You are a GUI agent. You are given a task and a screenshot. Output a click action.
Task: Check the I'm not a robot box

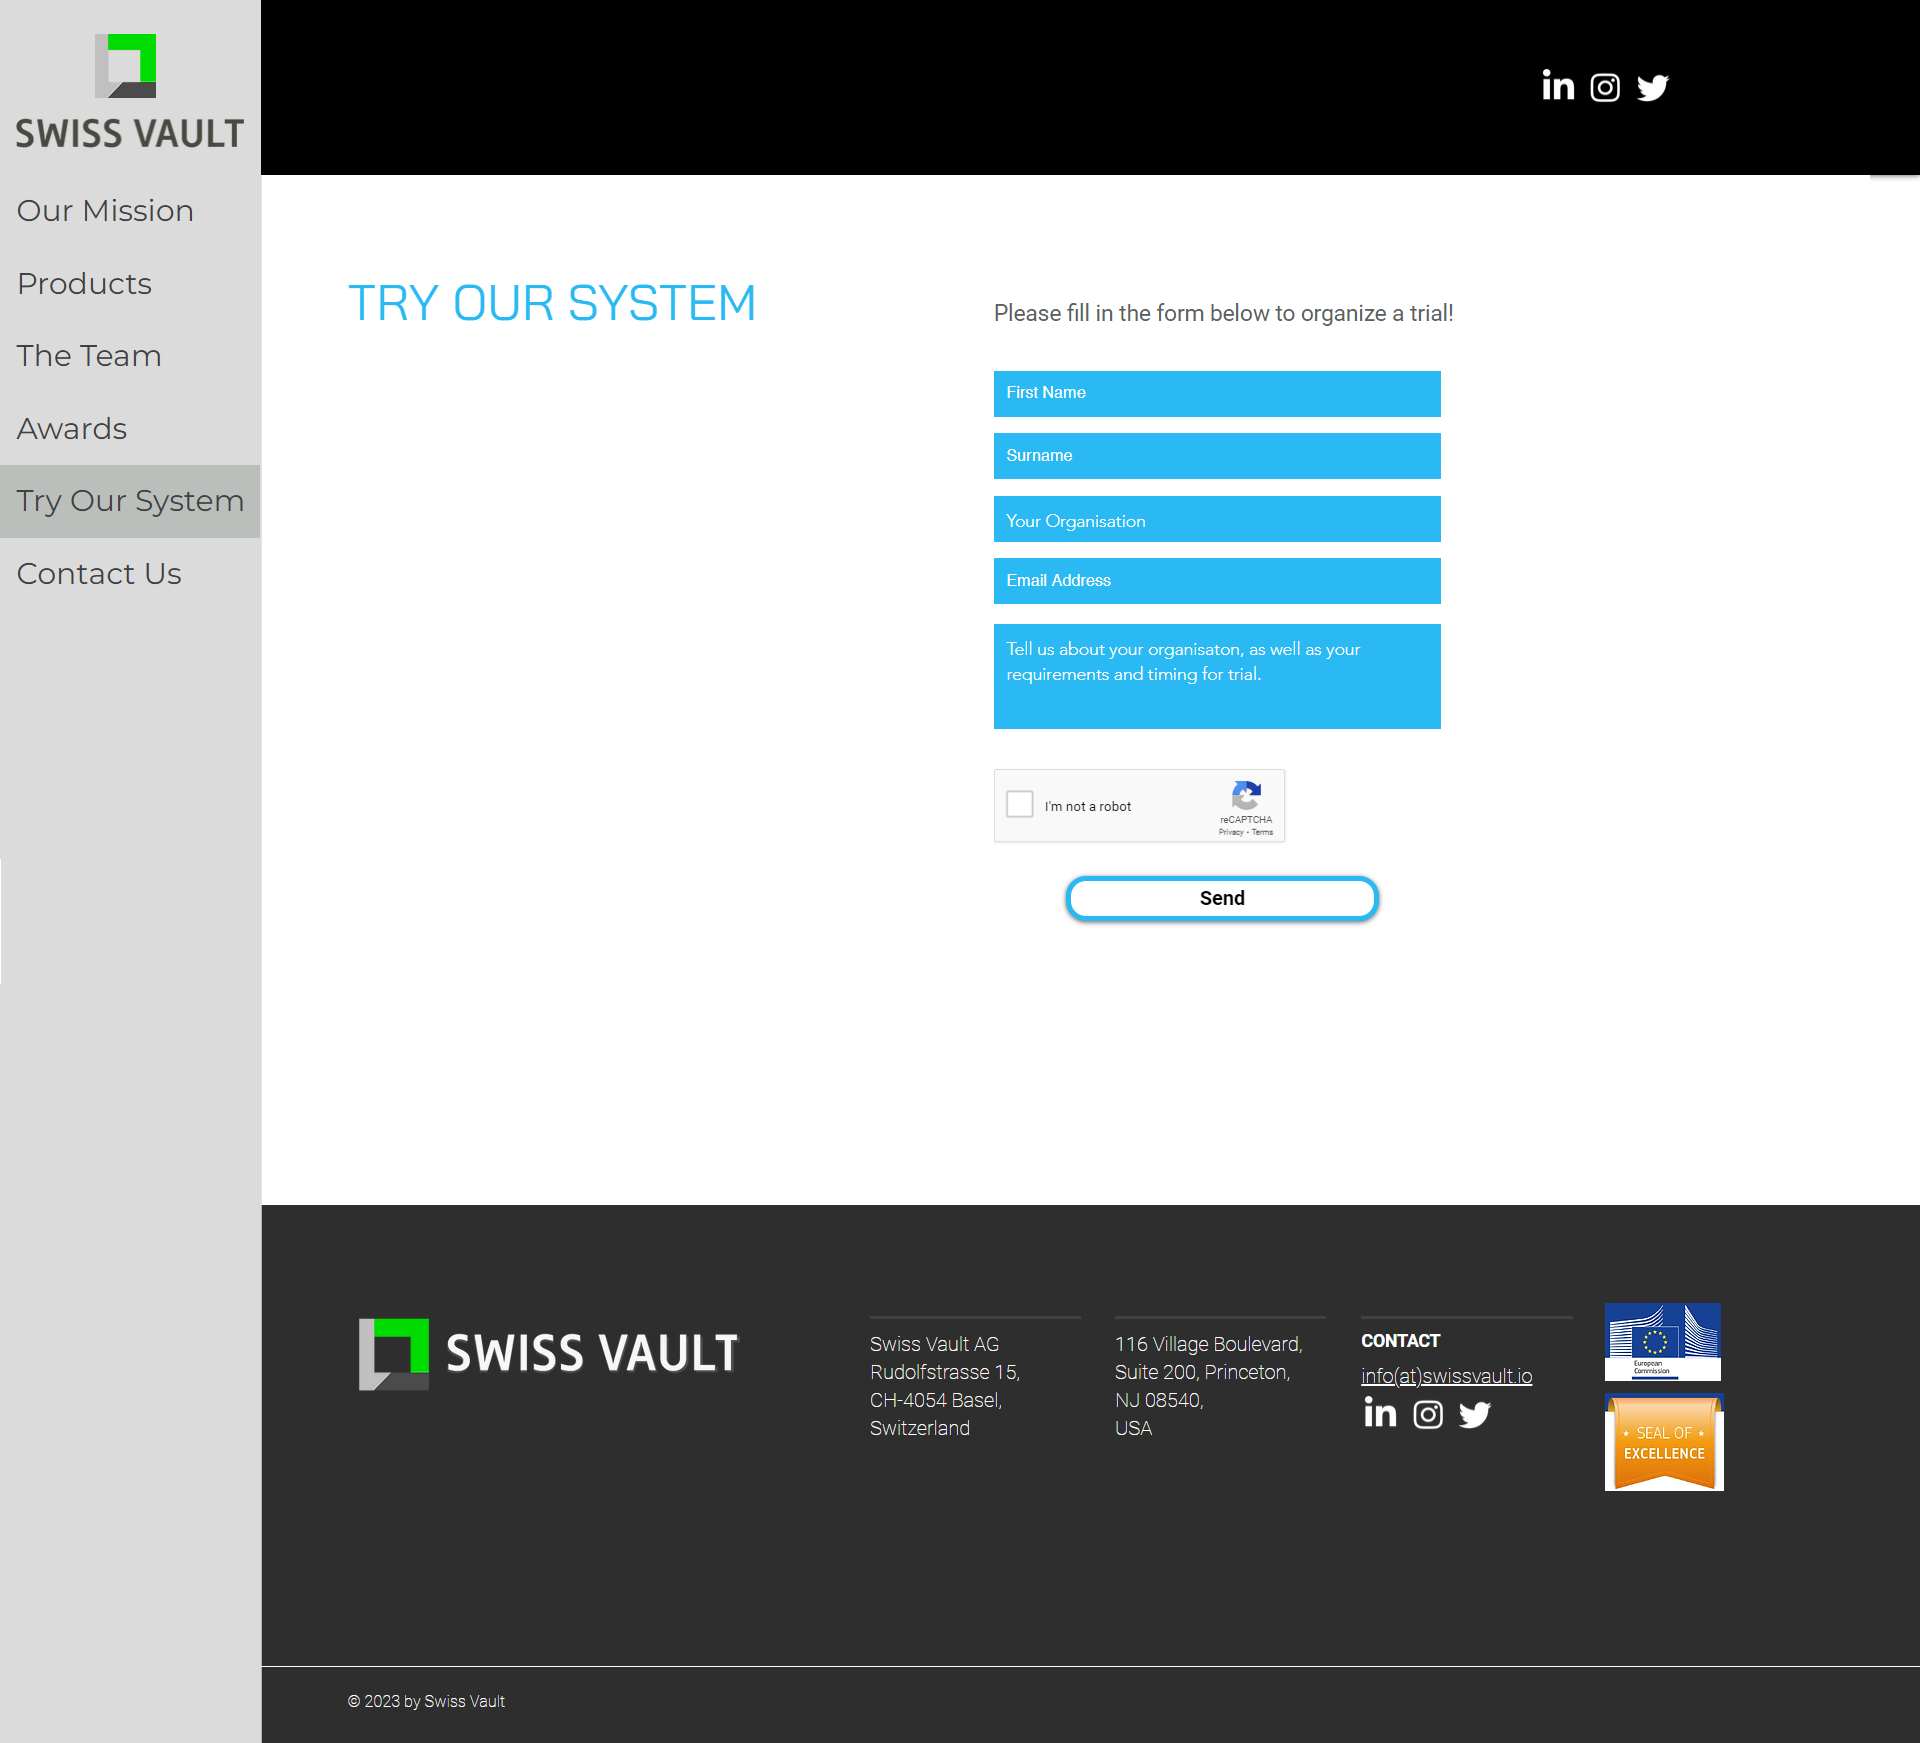[x=1020, y=804]
